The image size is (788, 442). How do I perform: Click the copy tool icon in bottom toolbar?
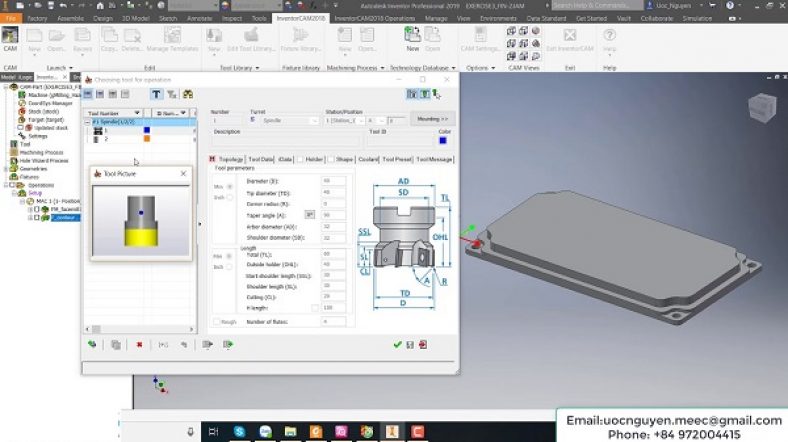click(x=116, y=344)
